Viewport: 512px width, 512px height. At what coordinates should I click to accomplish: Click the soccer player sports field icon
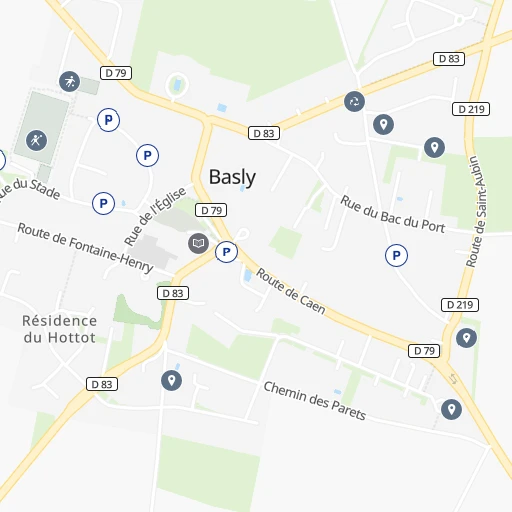pyautogui.click(x=69, y=81)
